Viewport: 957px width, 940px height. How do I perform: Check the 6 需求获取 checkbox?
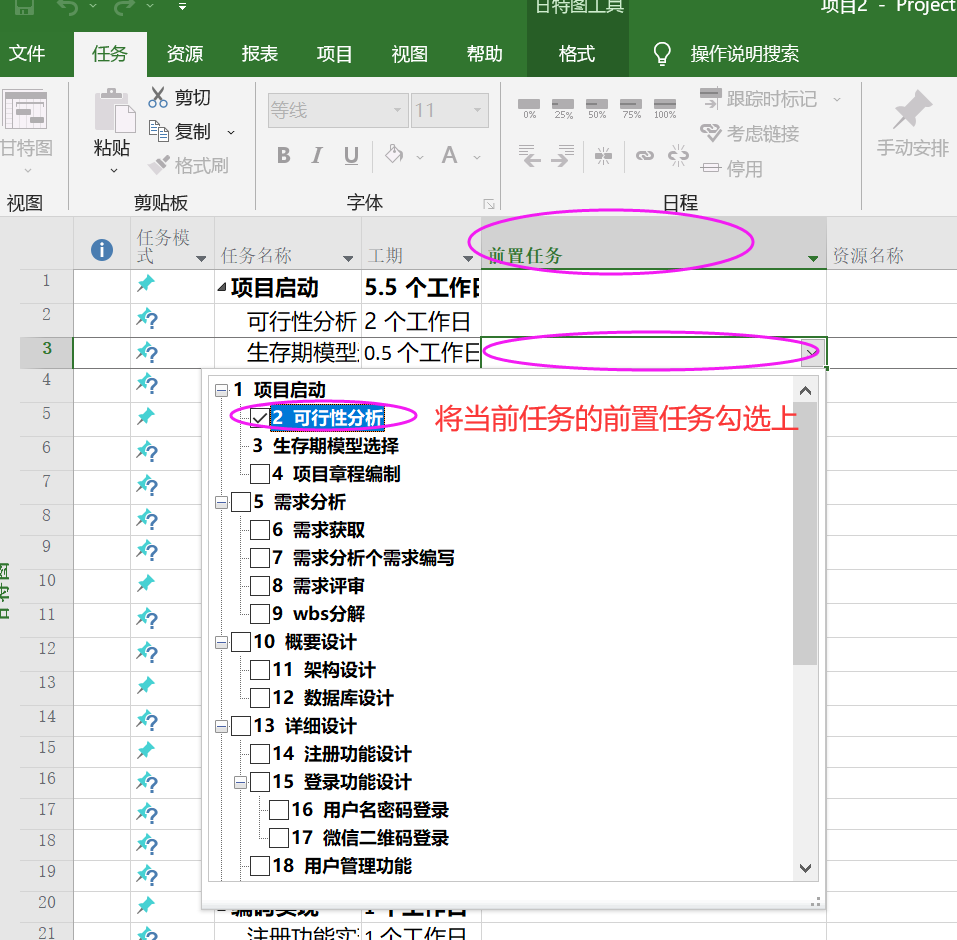tap(260, 530)
